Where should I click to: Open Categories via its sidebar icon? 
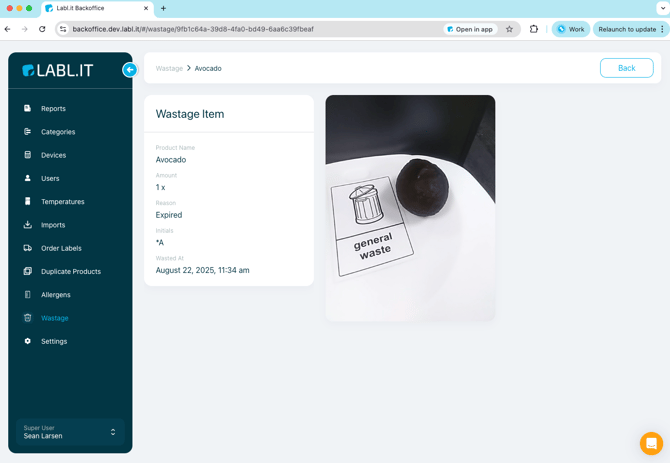28,132
